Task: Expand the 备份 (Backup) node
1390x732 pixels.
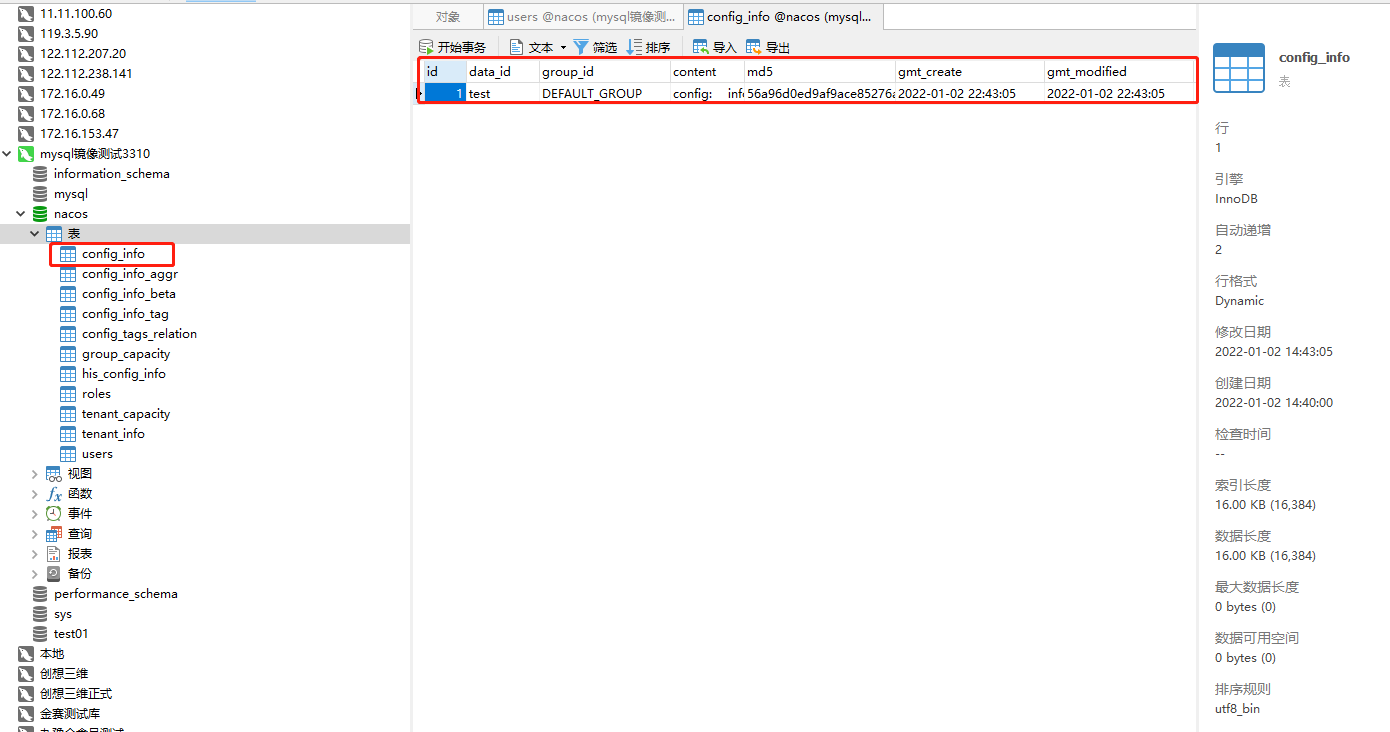Action: (x=35, y=574)
